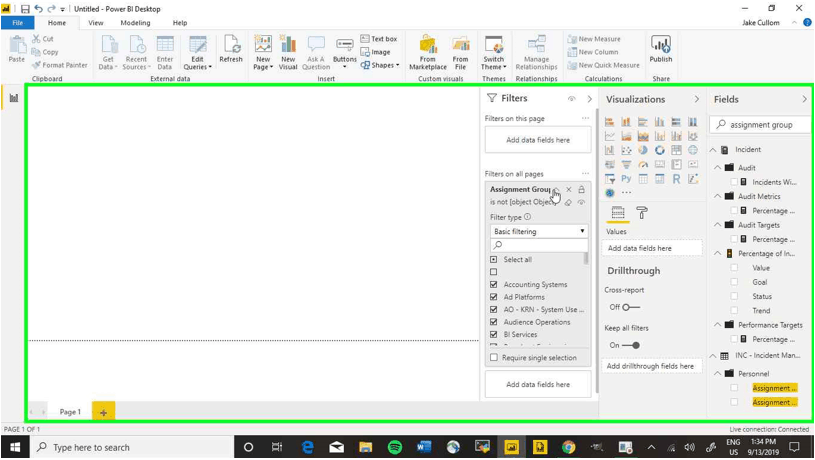Check the Incidents Wi... field checkbox
This screenshot has width=815, height=460.
(x=734, y=182)
